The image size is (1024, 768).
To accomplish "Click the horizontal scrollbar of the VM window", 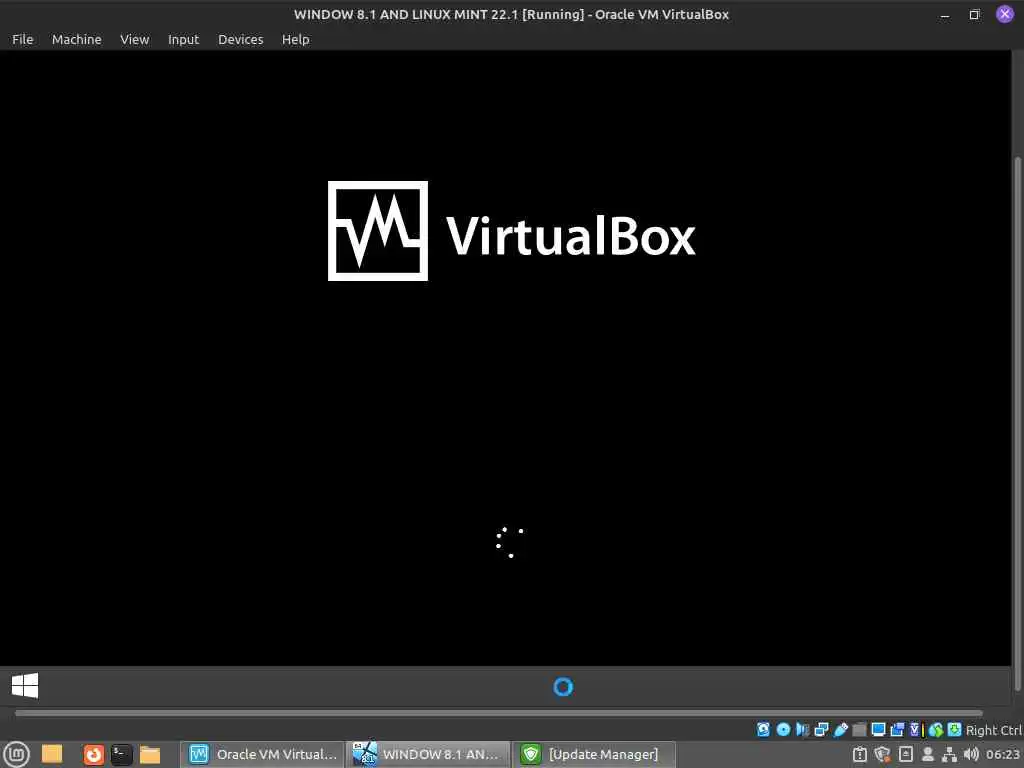I will 498,713.
